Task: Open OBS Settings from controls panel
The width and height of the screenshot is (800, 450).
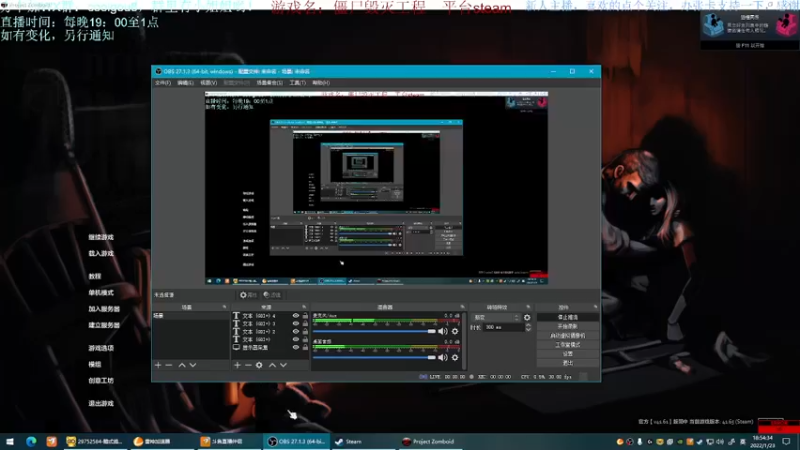Action: click(x=567, y=354)
